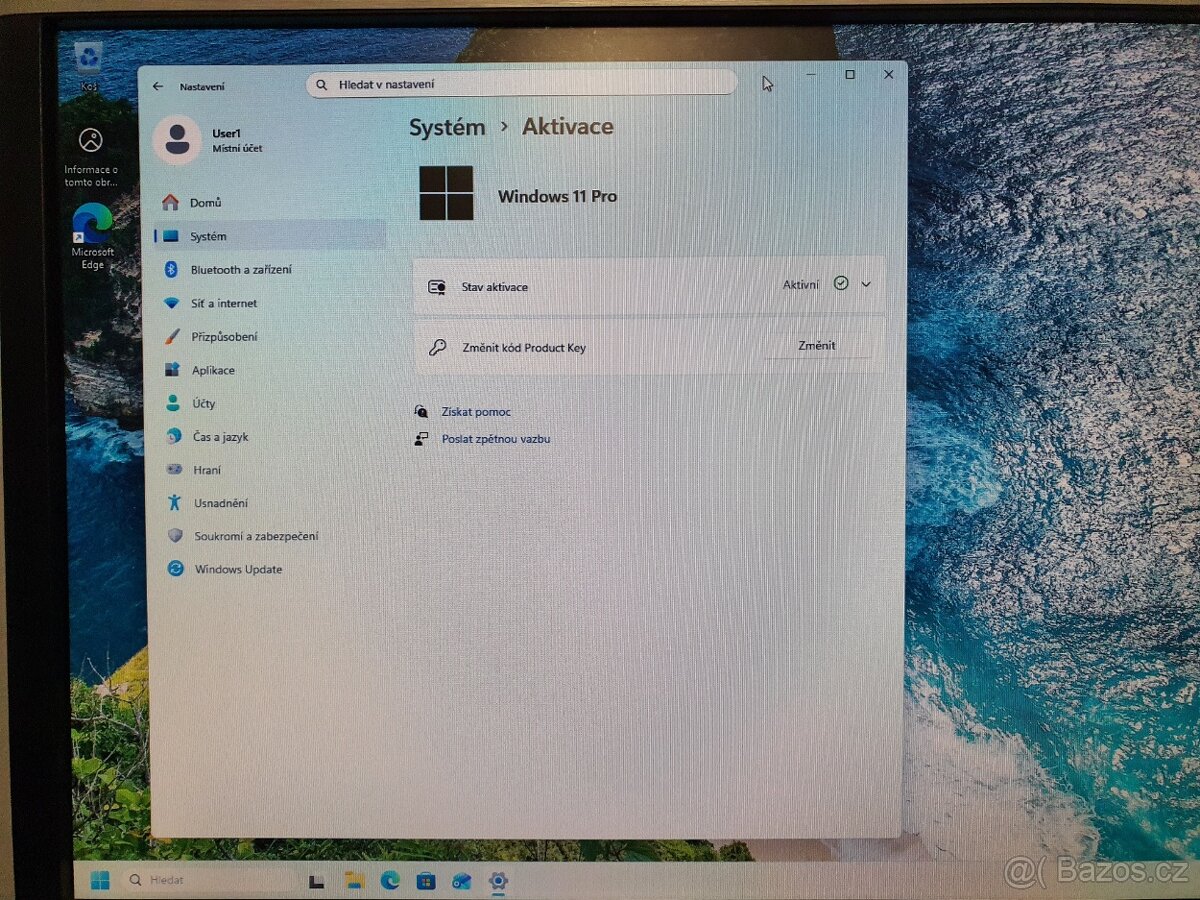Open the Usnadnění accessibility section
The height and width of the screenshot is (900, 1200).
coord(220,502)
